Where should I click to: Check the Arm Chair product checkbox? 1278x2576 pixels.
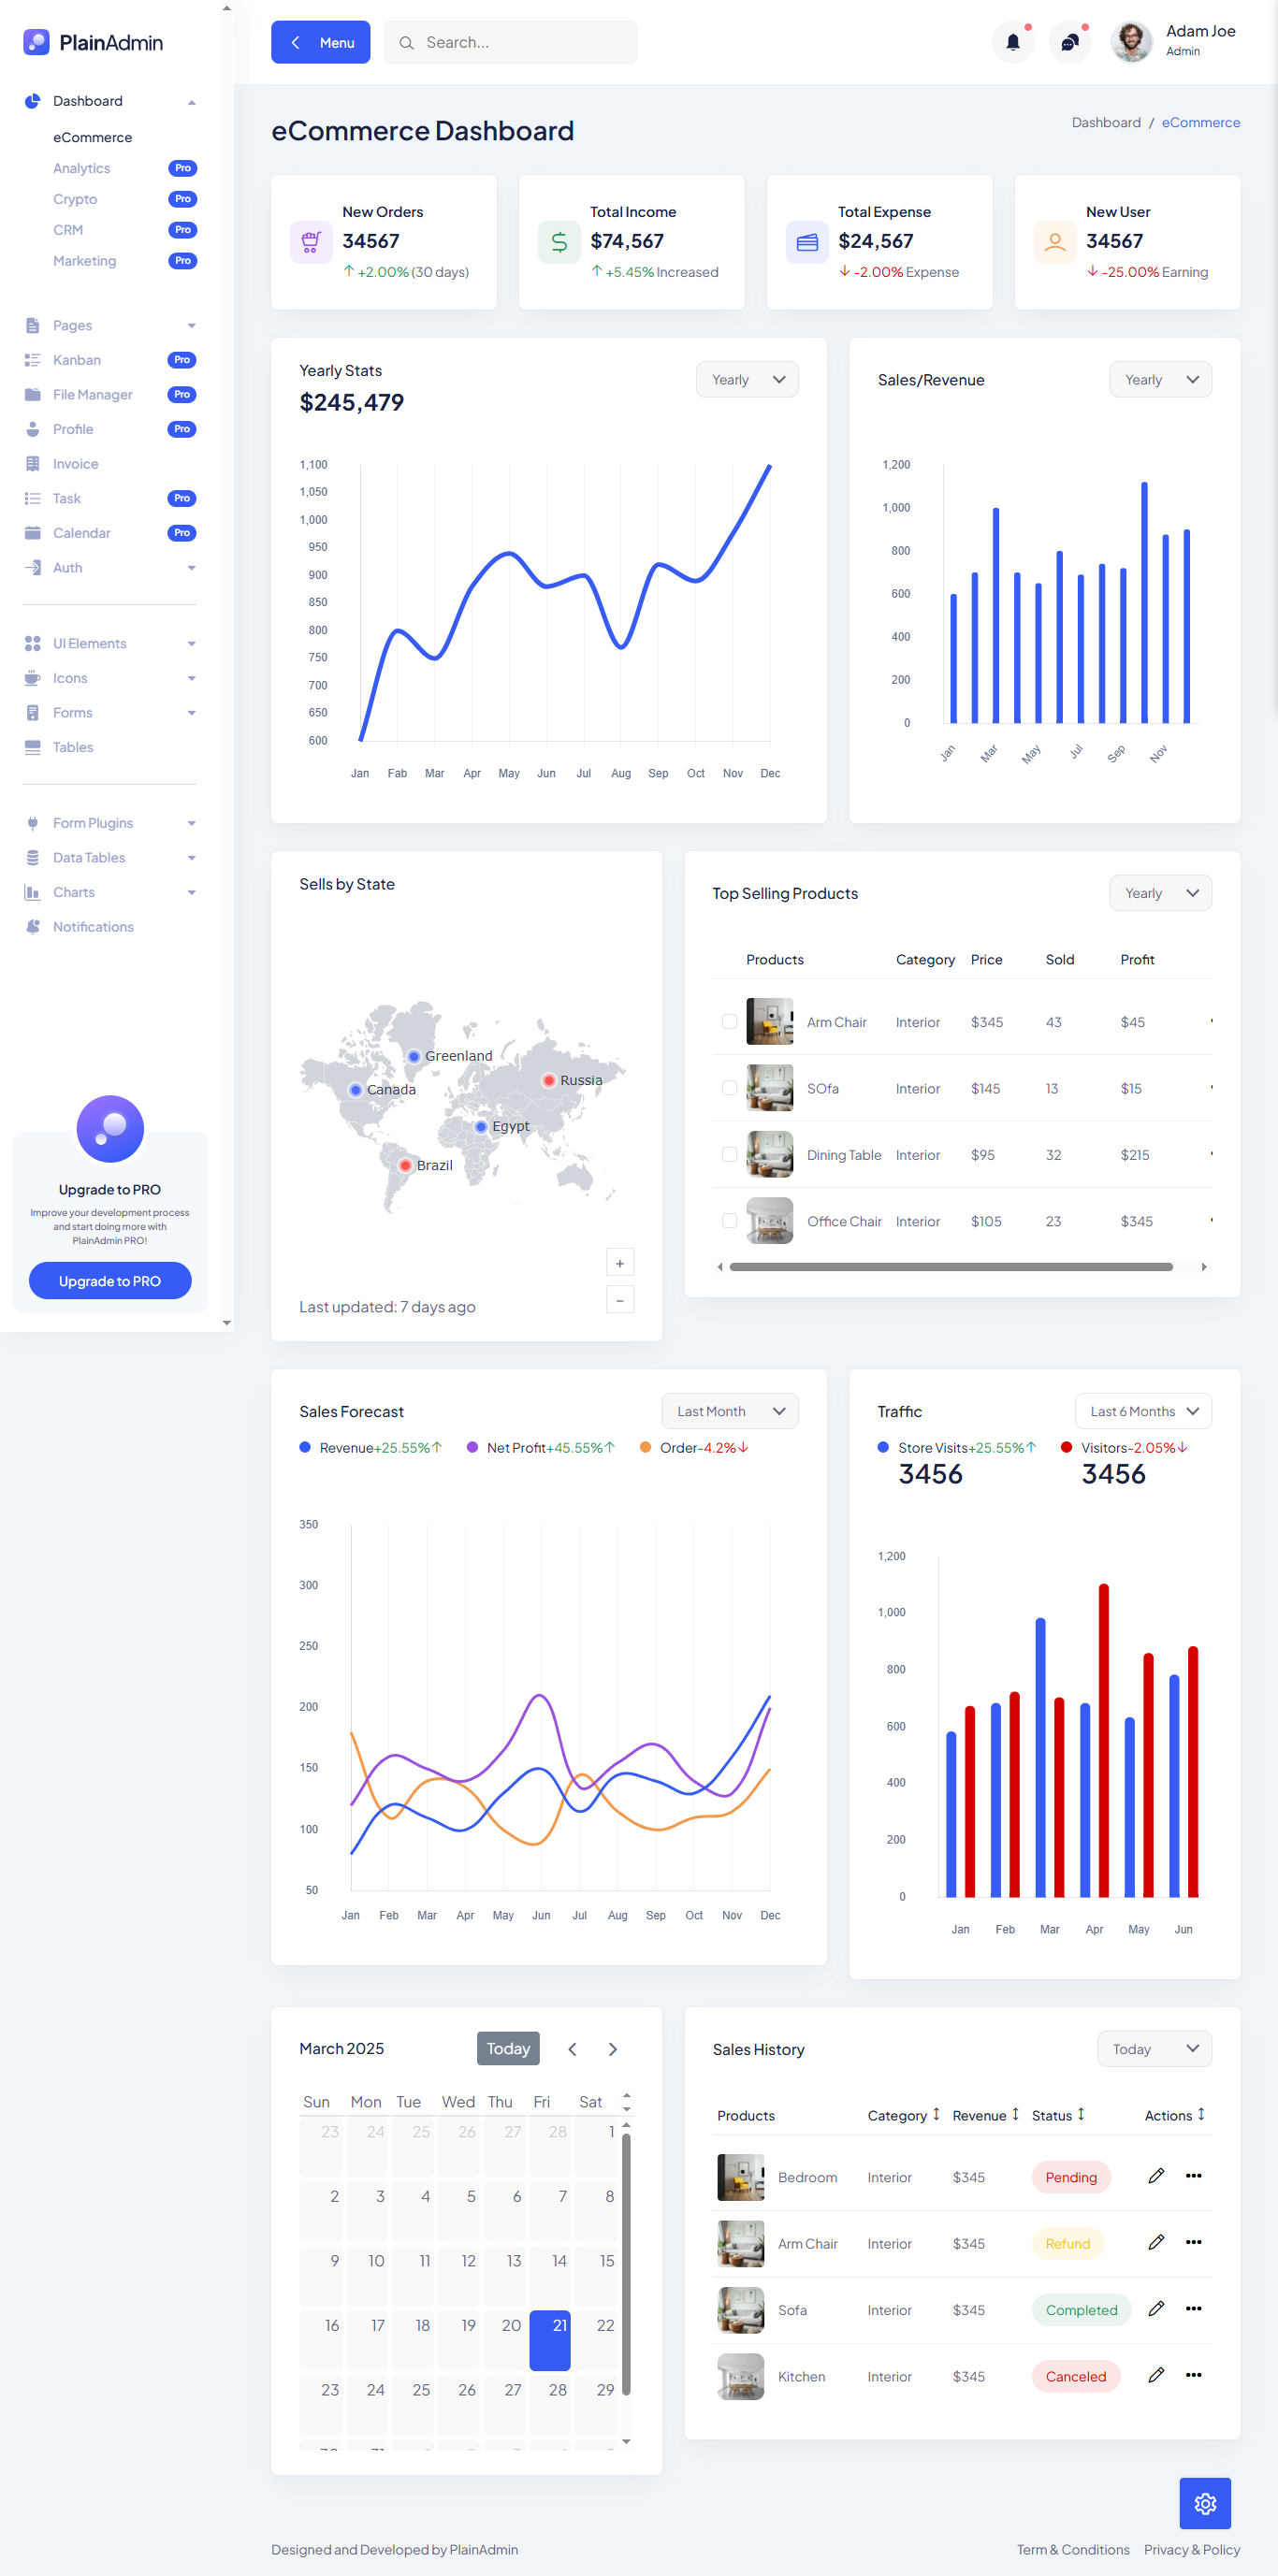(729, 1022)
